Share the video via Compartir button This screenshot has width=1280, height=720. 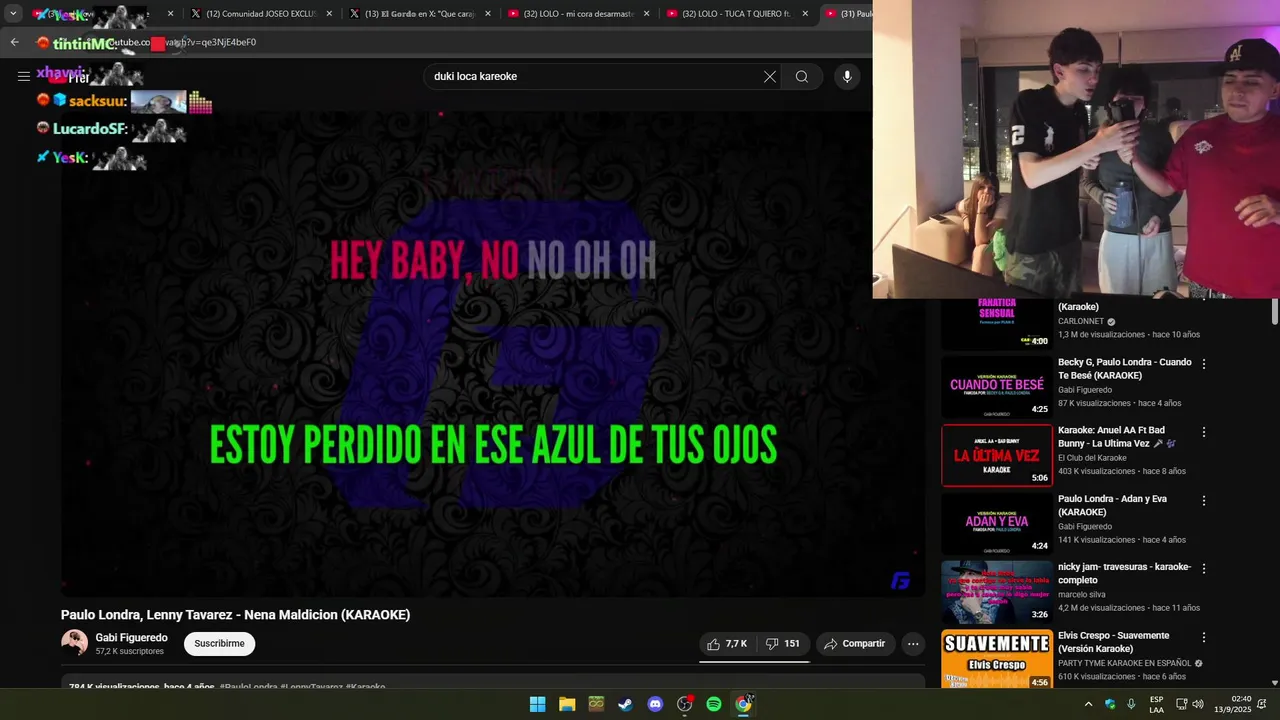click(x=855, y=644)
